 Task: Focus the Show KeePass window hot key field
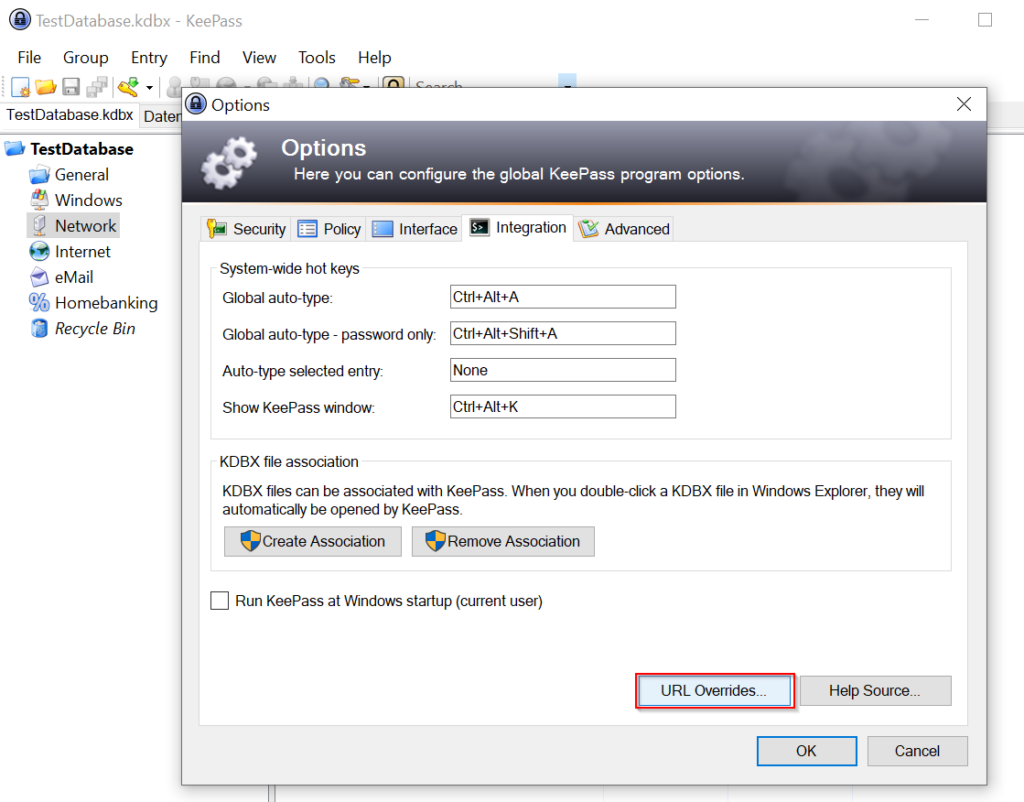(562, 407)
